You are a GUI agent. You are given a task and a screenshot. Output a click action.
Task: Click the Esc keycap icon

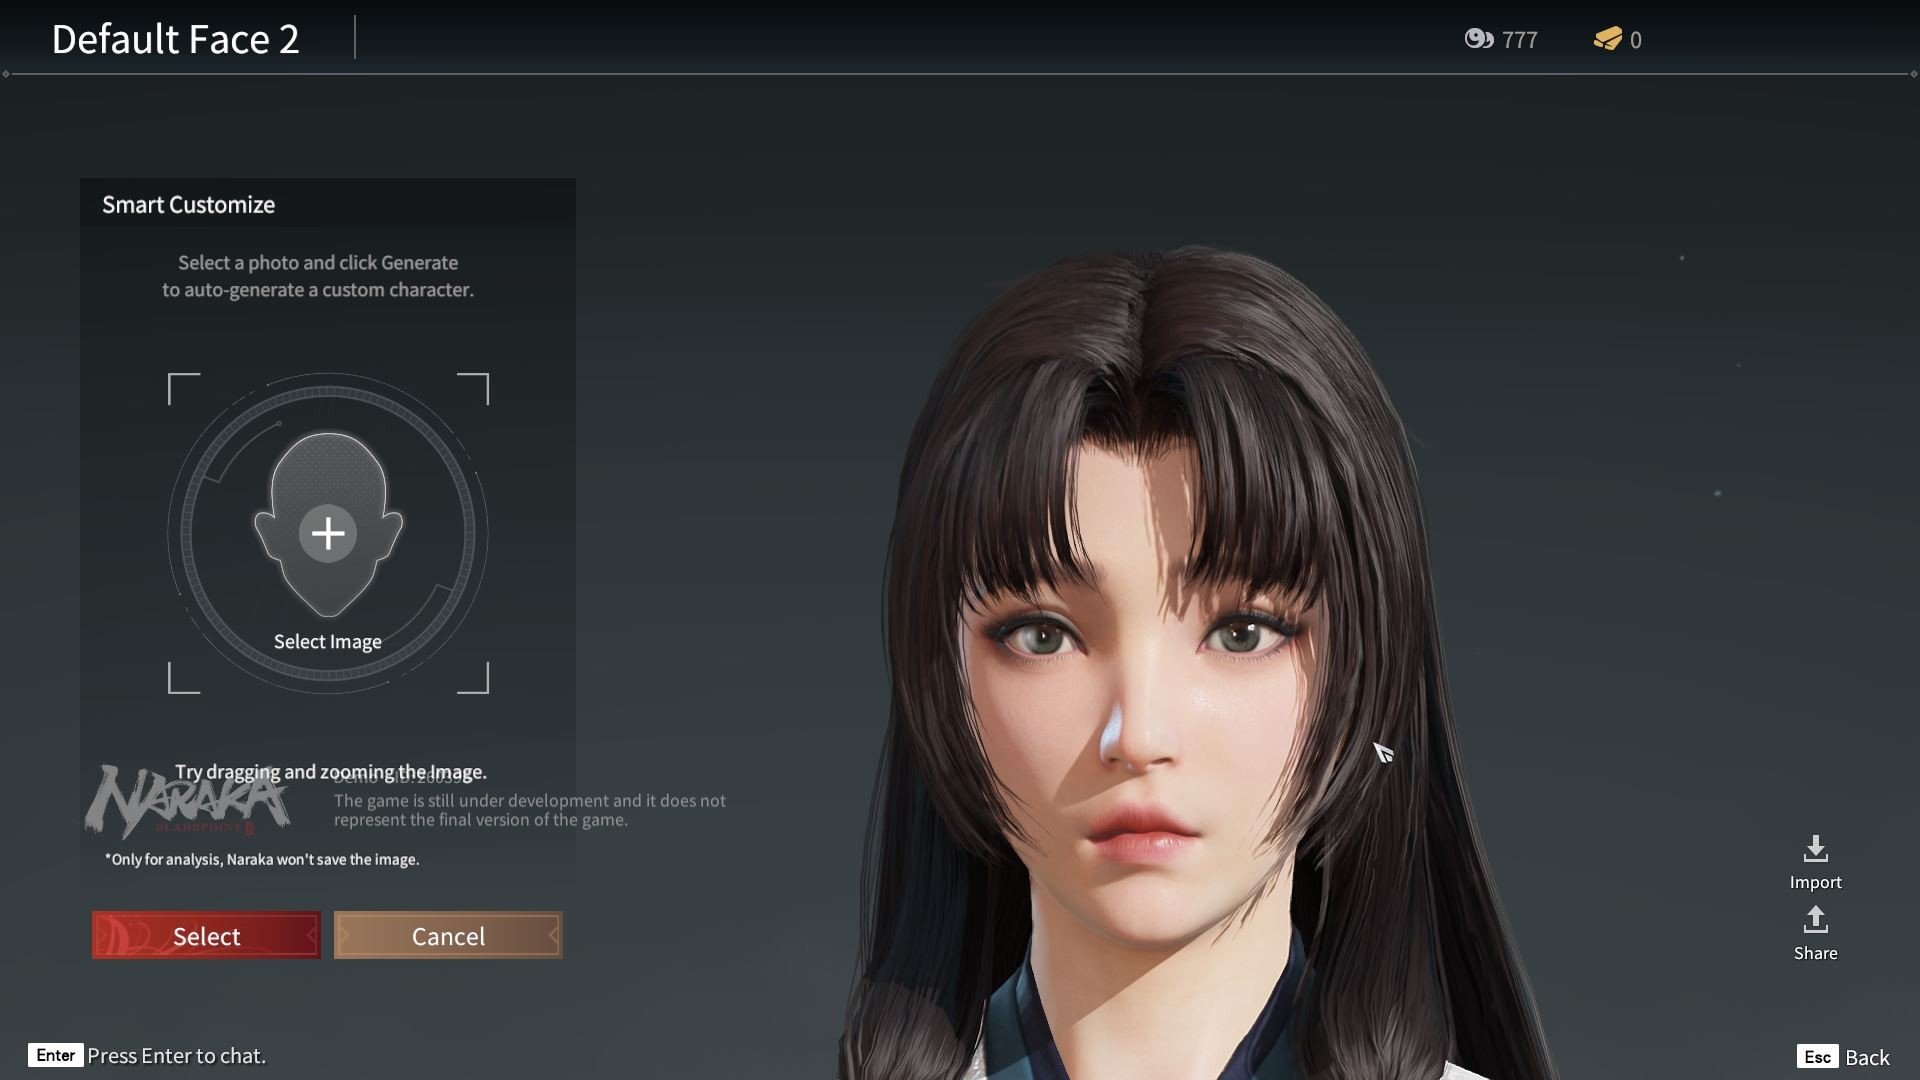click(1817, 1057)
